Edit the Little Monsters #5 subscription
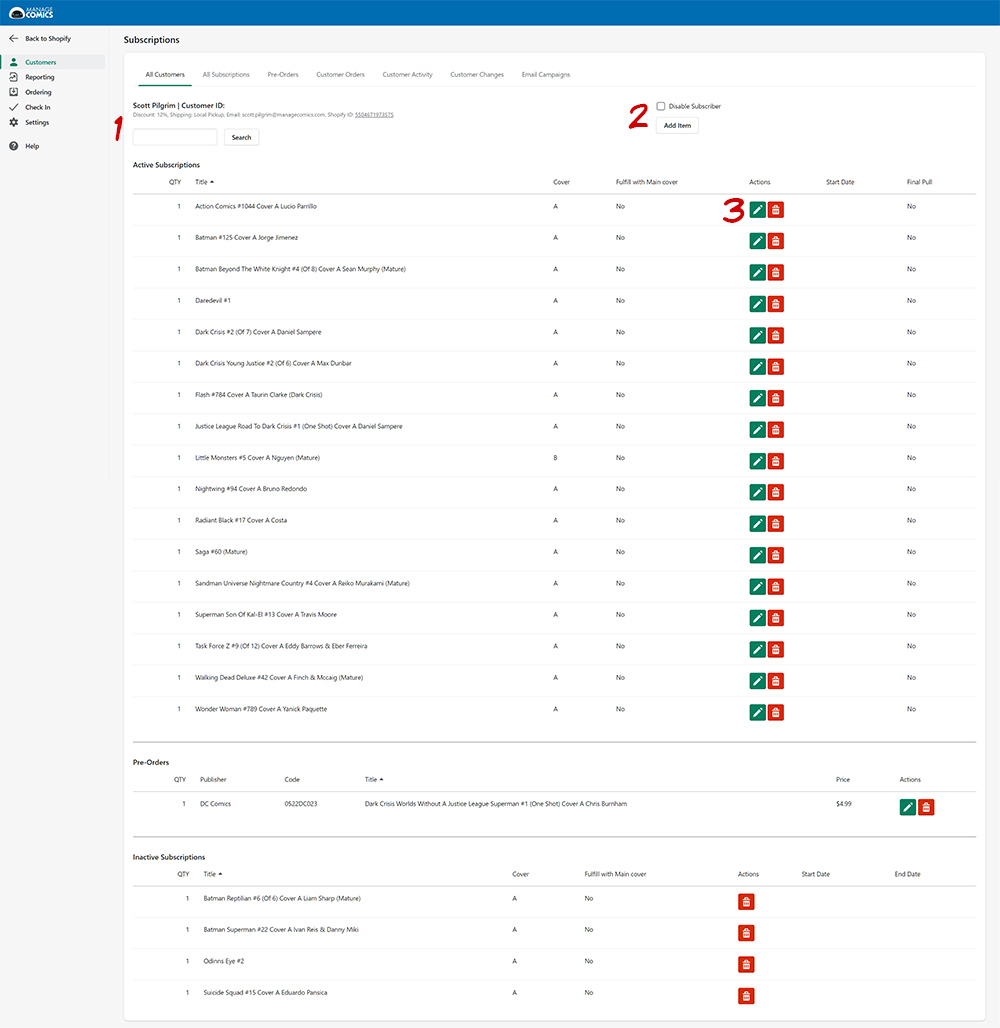 tap(757, 462)
